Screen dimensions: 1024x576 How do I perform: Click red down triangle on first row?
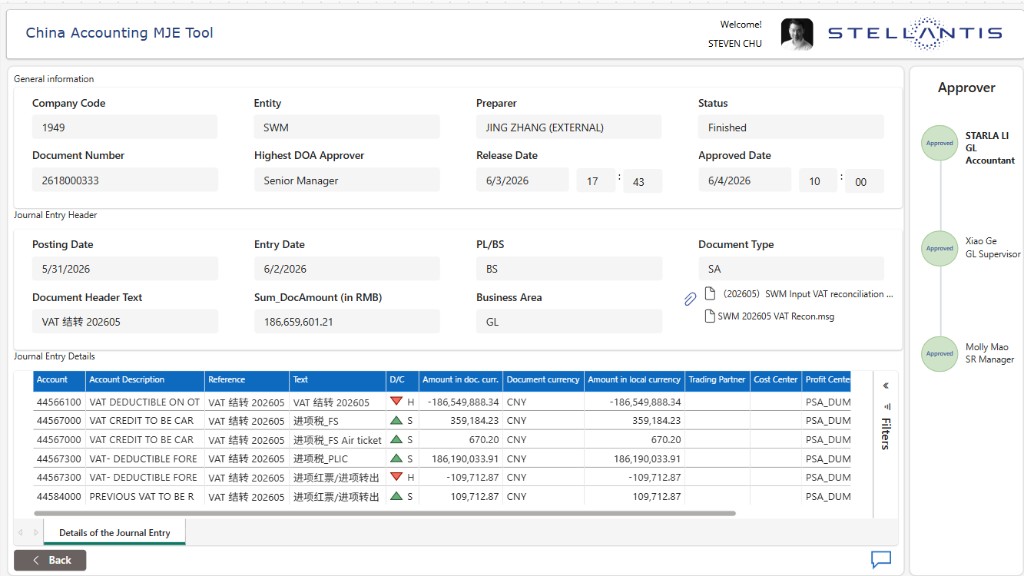pos(396,401)
